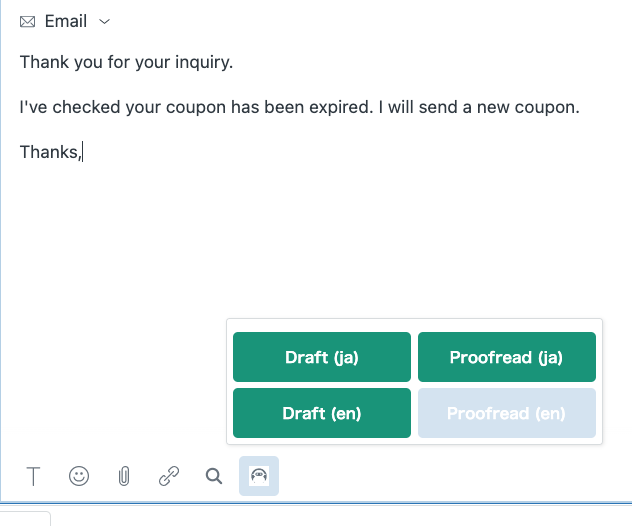Click the word "inquiry" in the first line
The image size is (632, 526).
(202, 63)
